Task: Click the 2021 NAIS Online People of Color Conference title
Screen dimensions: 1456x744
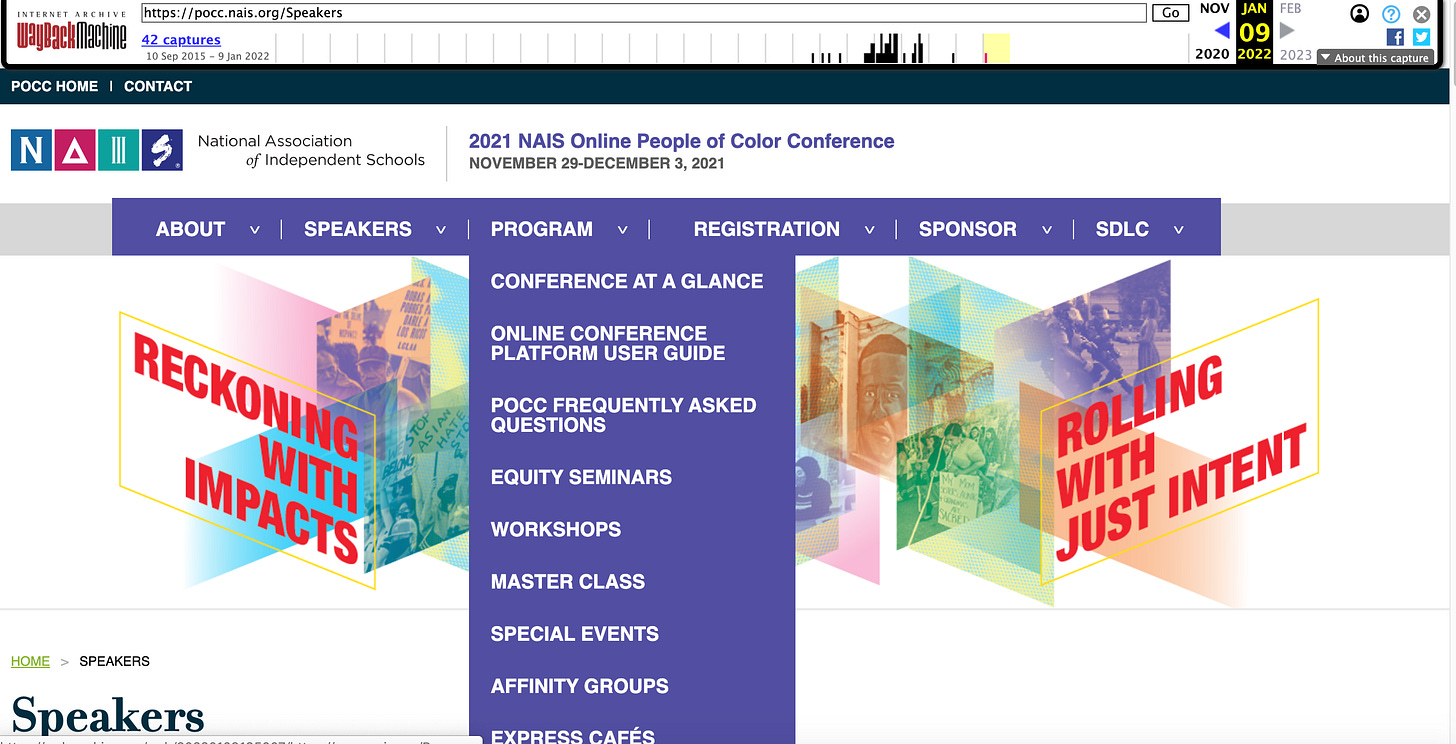Action: tap(682, 141)
